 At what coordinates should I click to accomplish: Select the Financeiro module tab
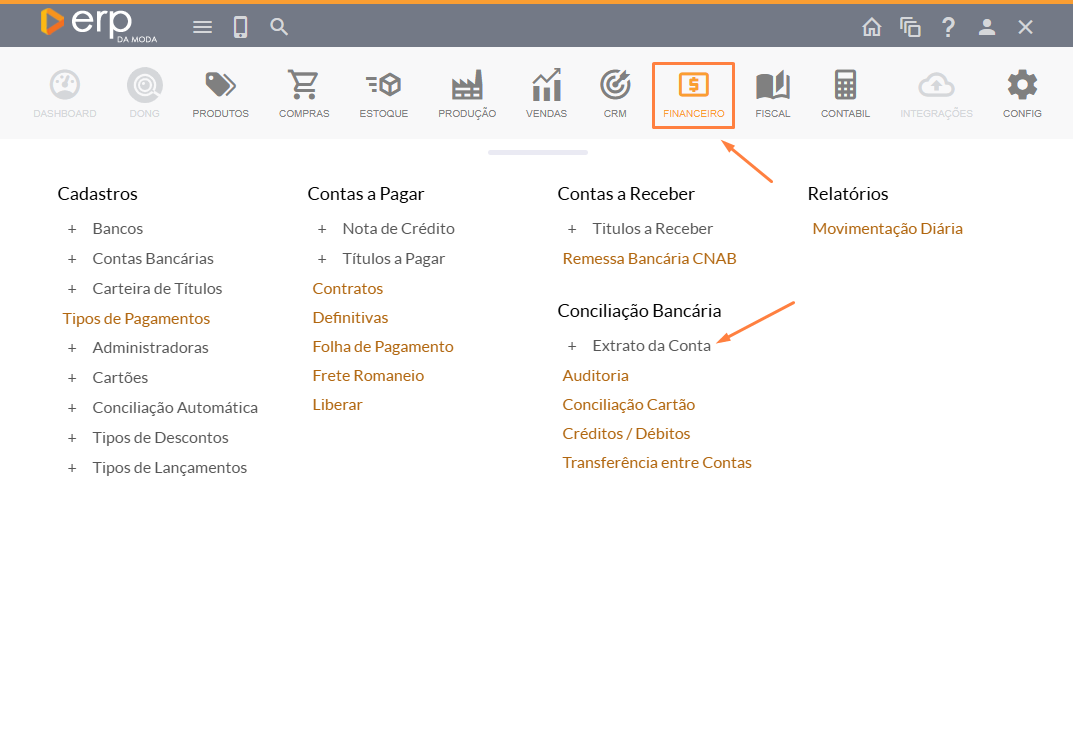click(x=693, y=95)
